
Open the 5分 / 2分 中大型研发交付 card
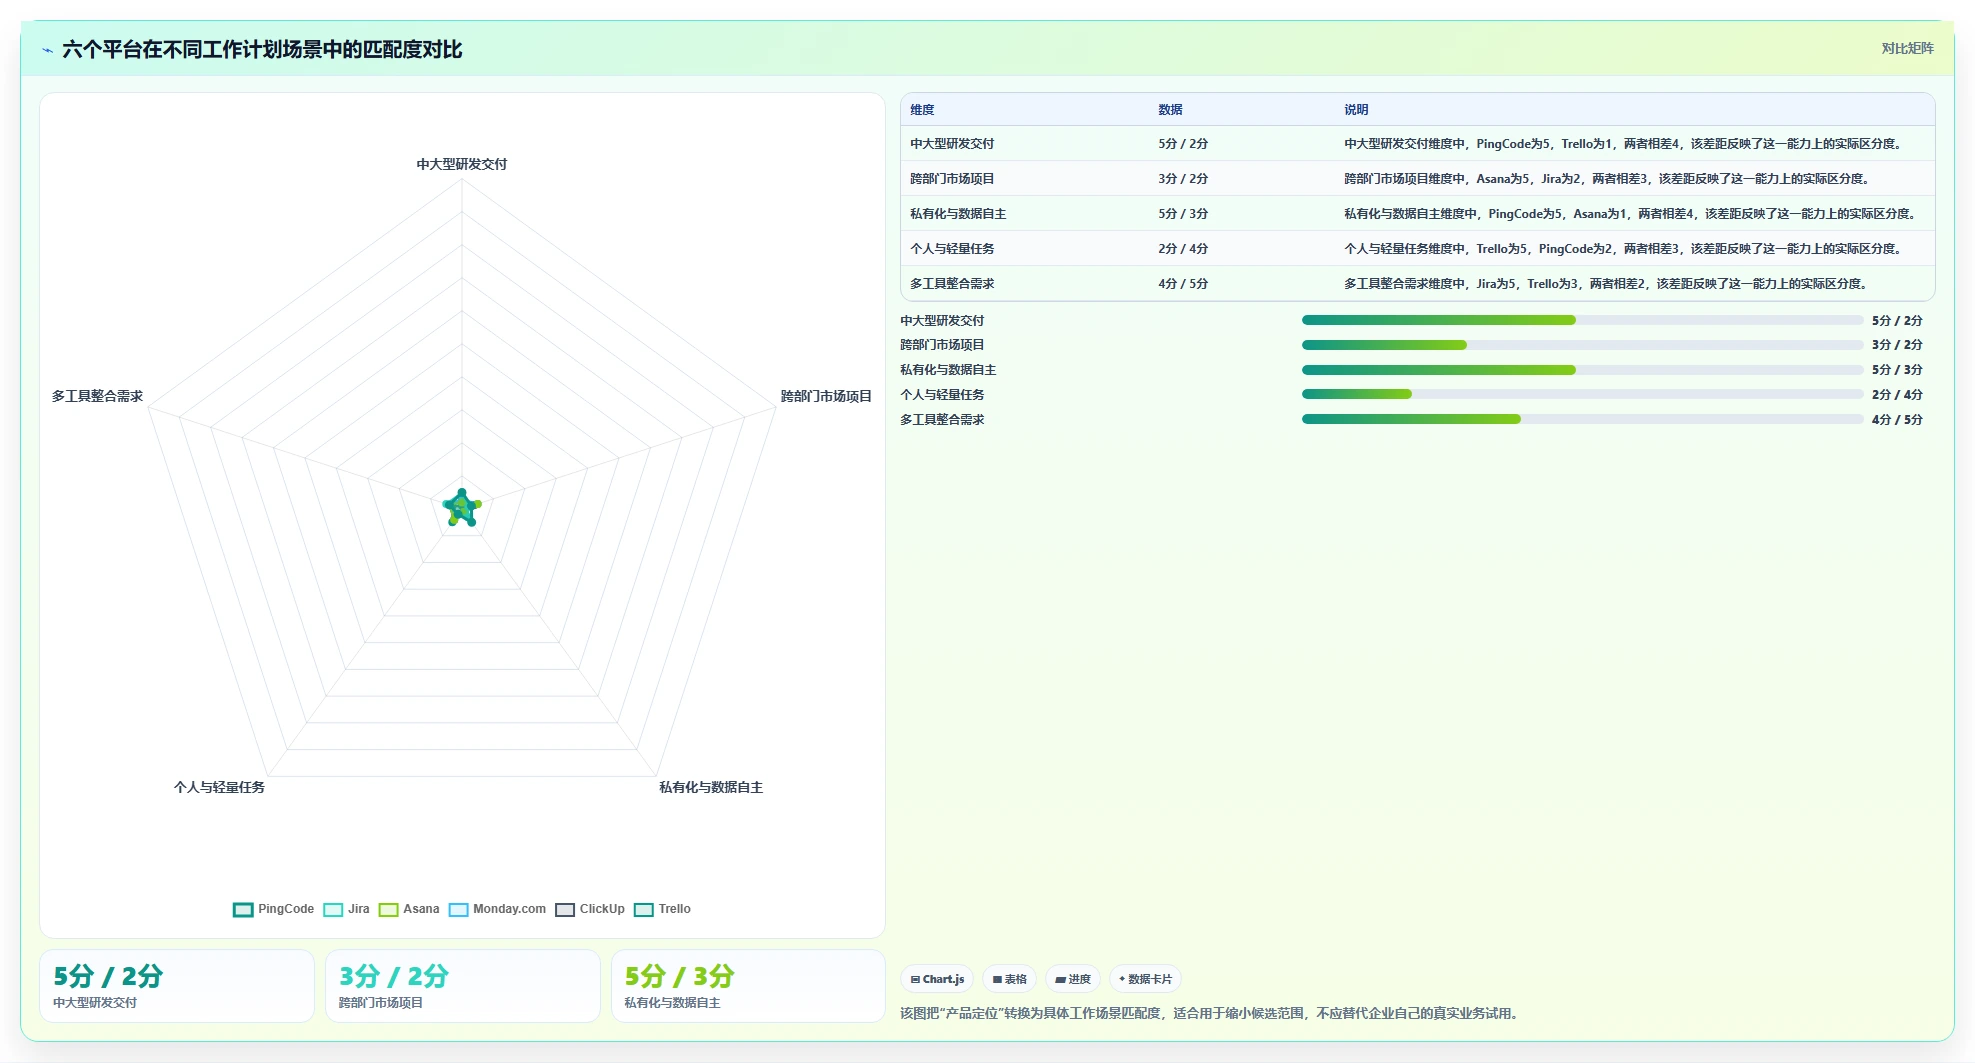pyautogui.click(x=177, y=986)
